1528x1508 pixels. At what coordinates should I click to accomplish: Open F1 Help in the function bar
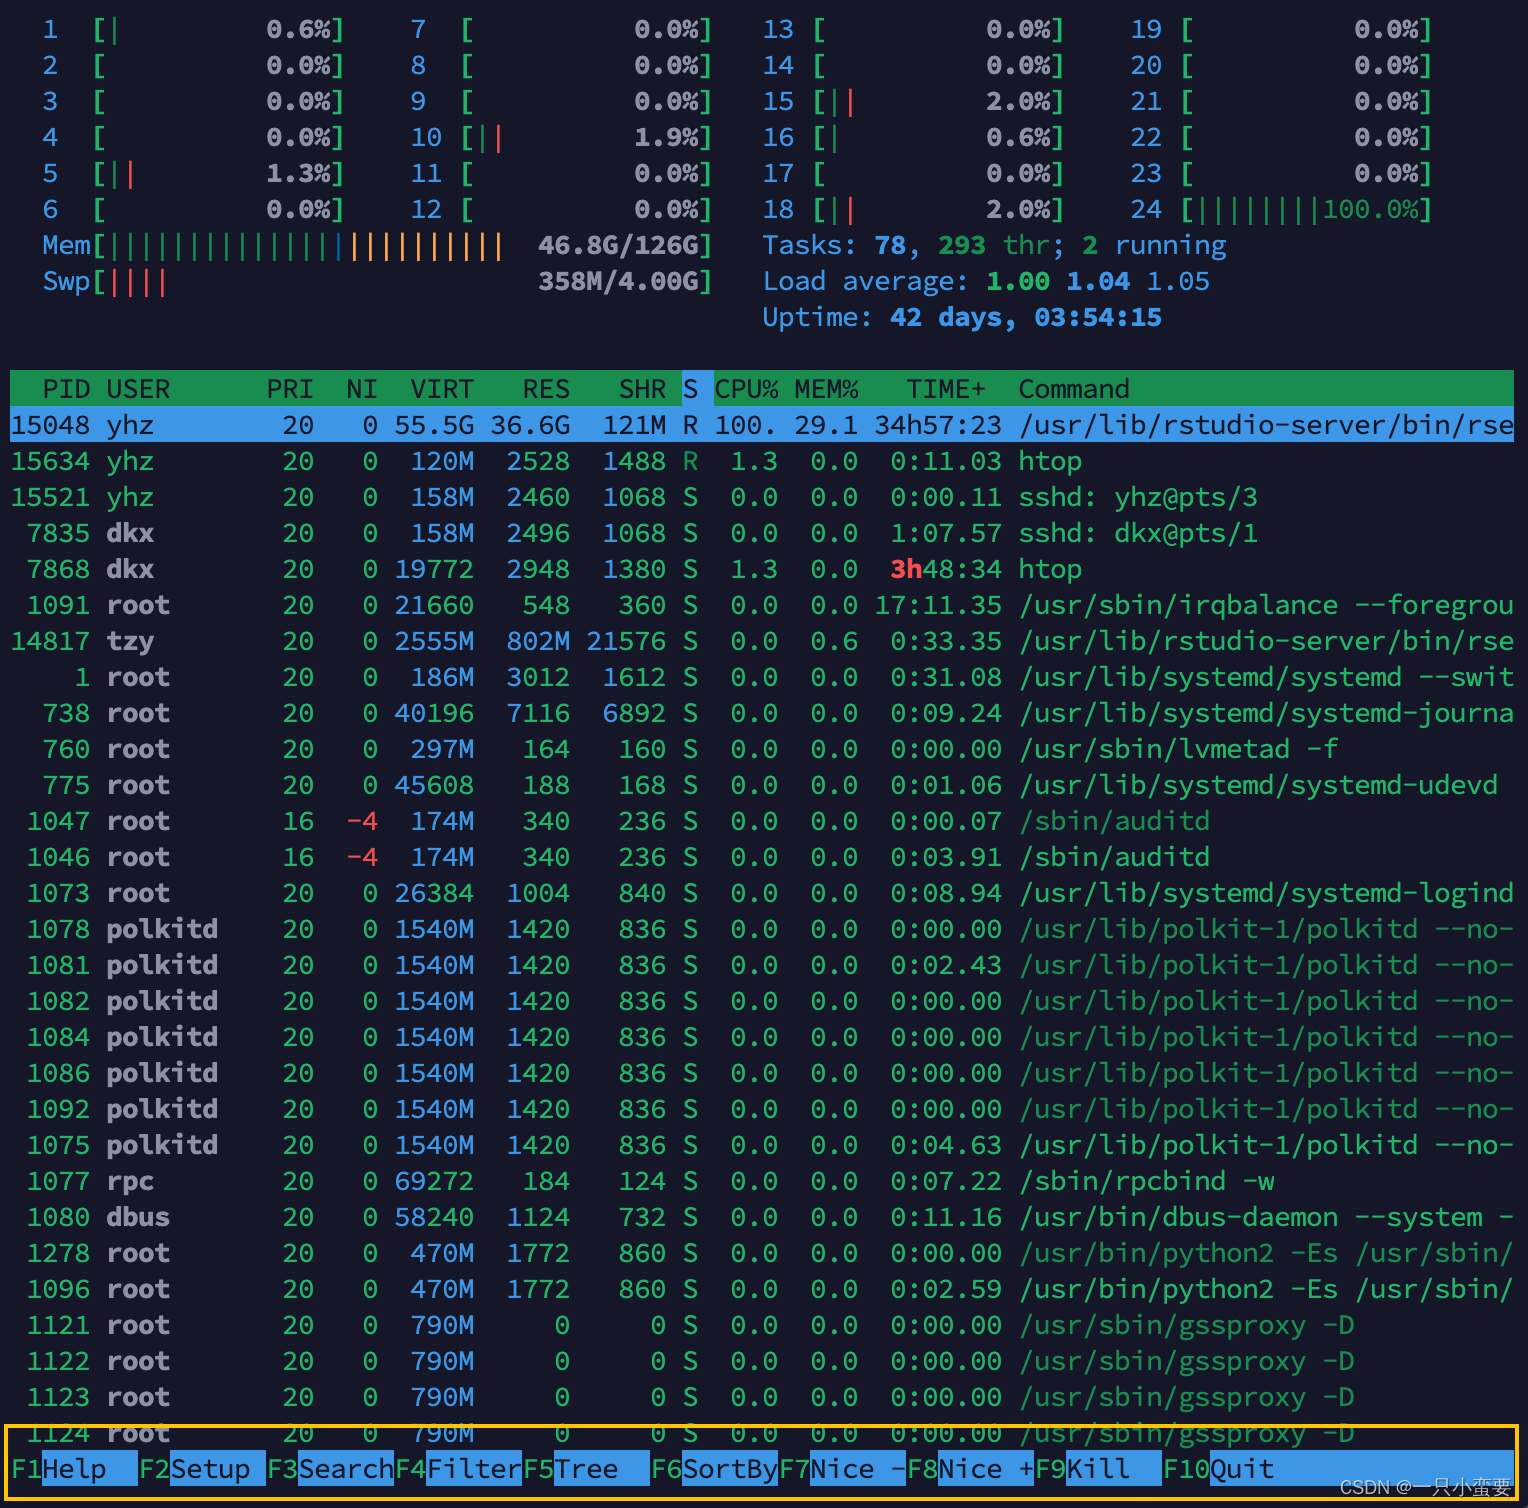[x=74, y=1469]
